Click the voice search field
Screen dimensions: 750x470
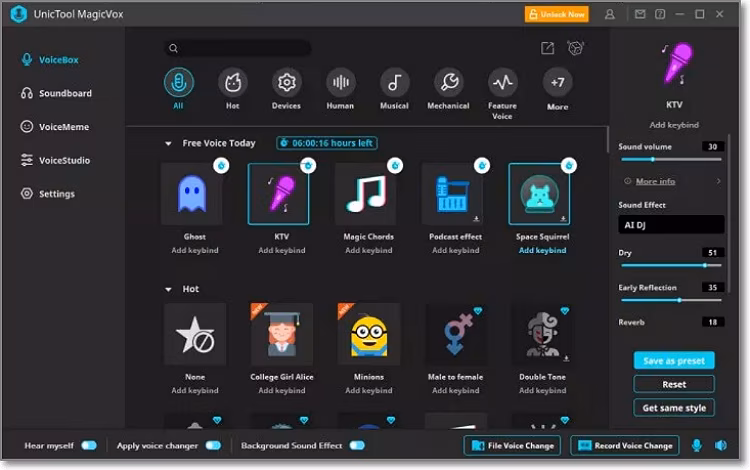click(238, 48)
